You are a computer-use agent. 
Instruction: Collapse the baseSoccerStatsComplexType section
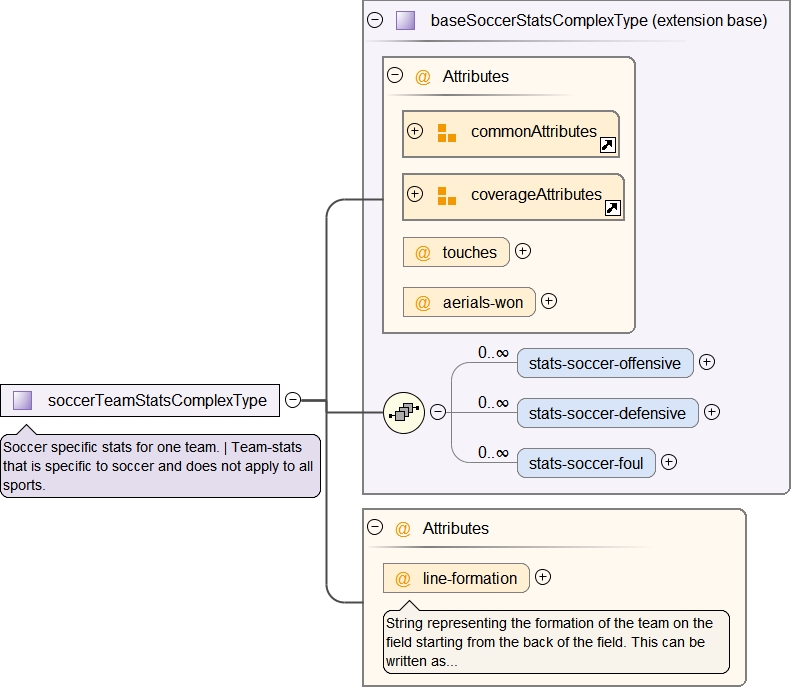[x=375, y=20]
